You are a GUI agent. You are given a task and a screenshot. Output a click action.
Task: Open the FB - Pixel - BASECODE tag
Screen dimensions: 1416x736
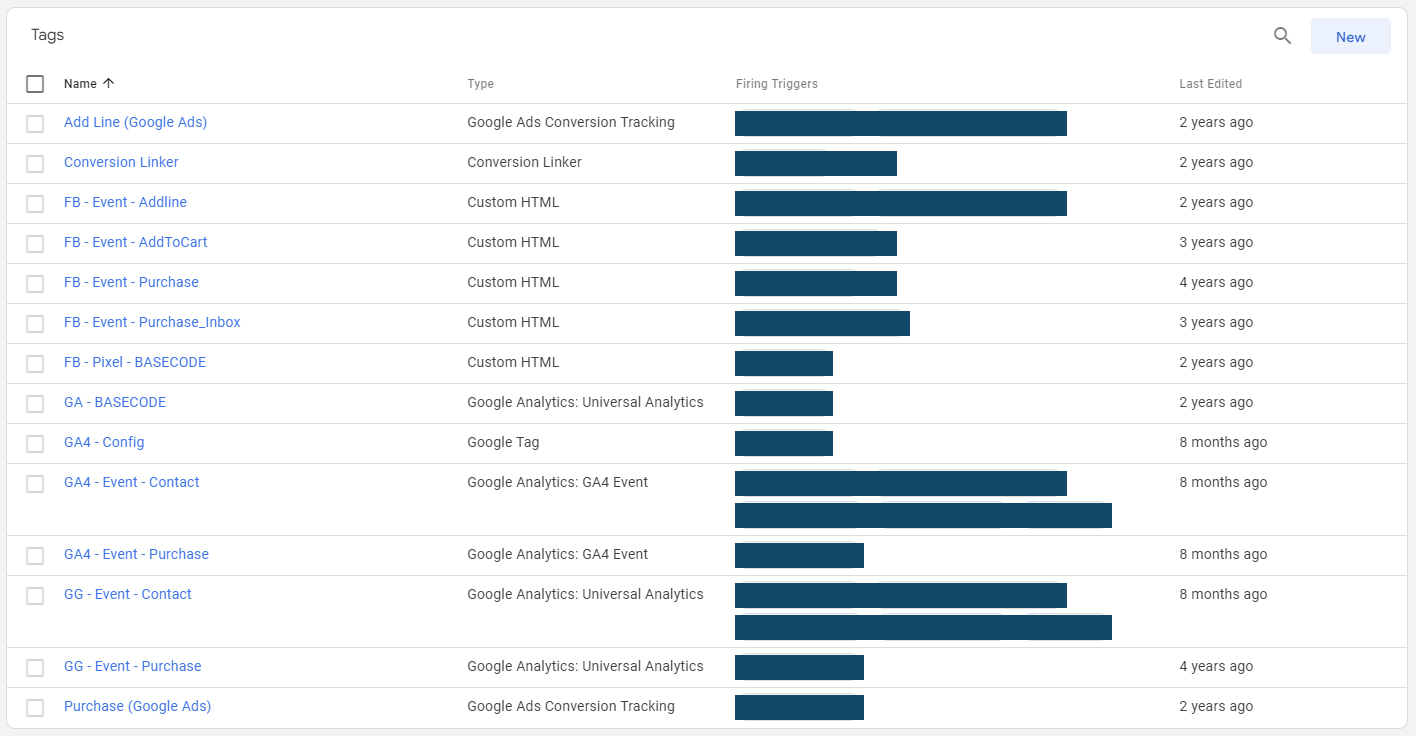click(135, 362)
